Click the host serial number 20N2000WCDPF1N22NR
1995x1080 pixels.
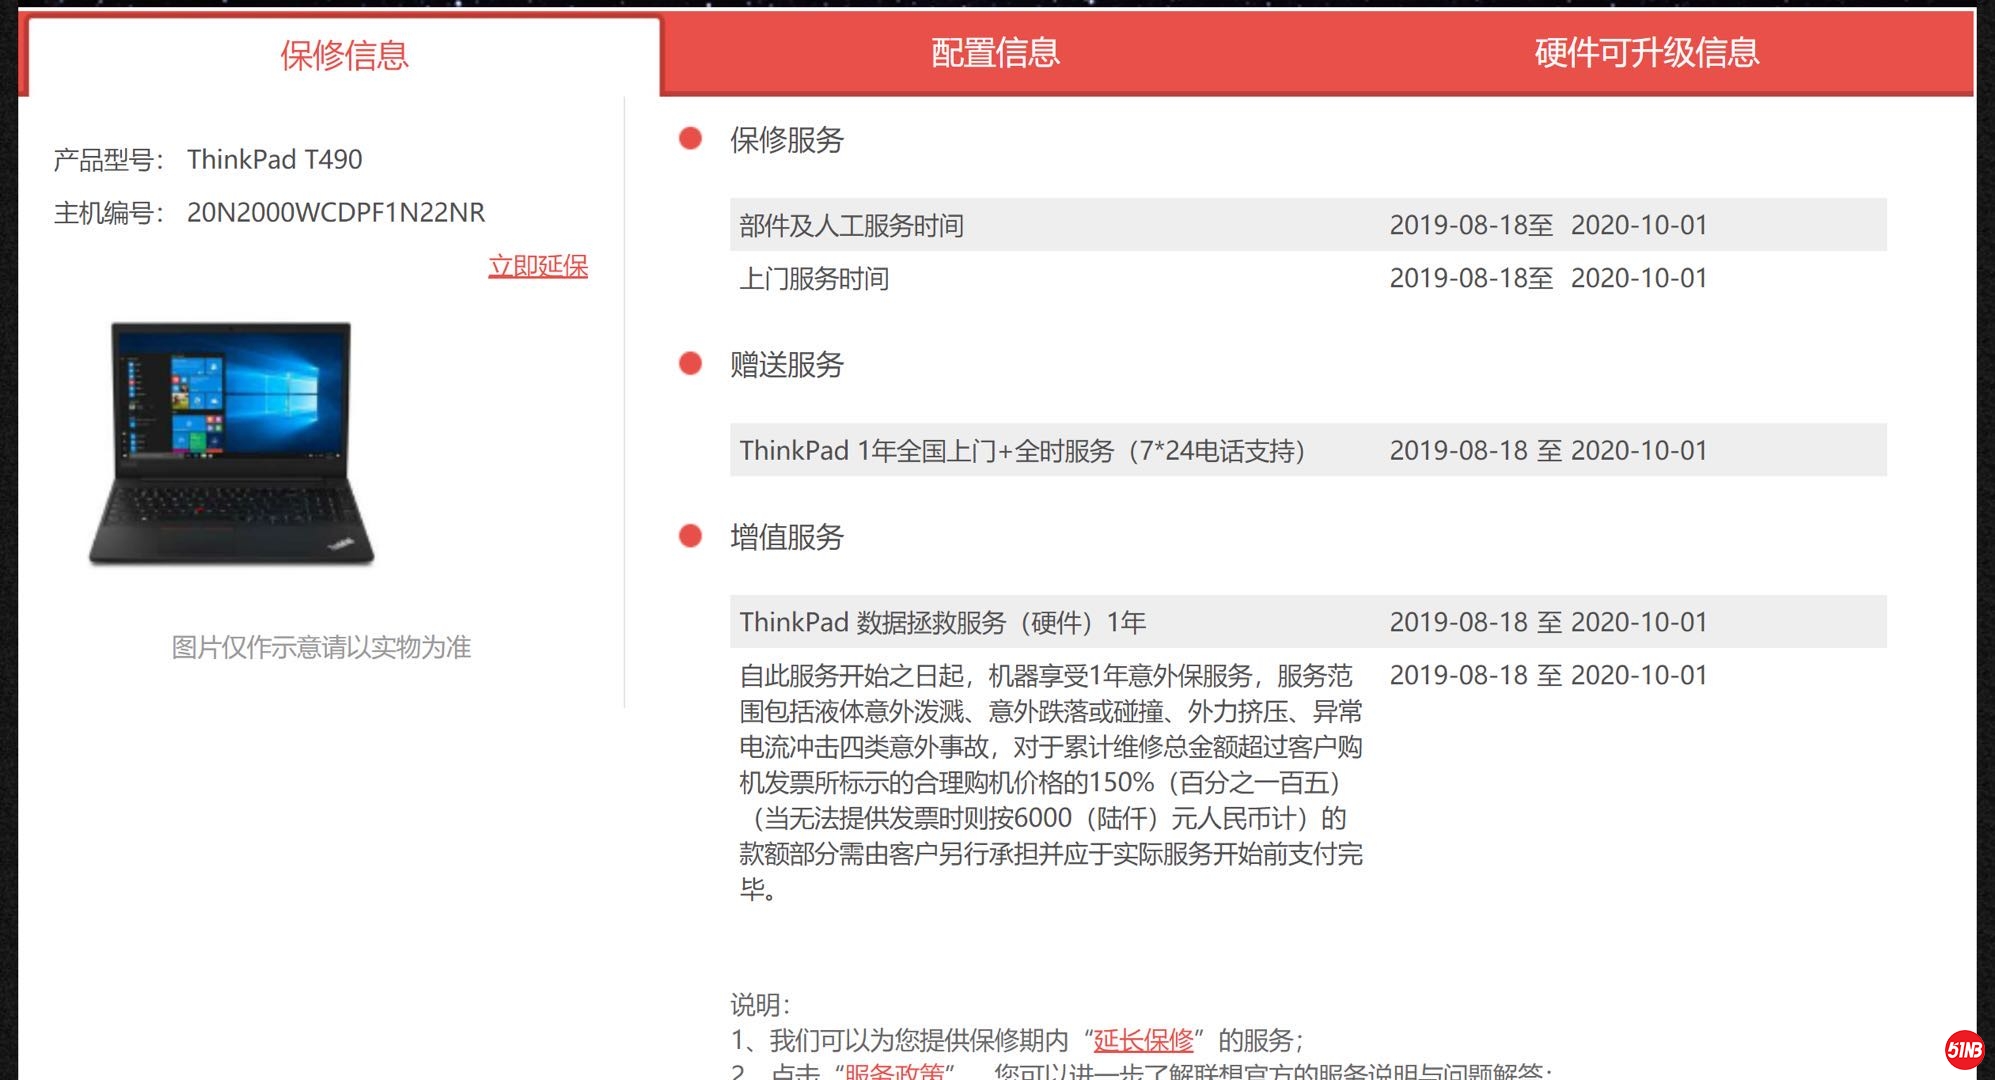[x=335, y=213]
